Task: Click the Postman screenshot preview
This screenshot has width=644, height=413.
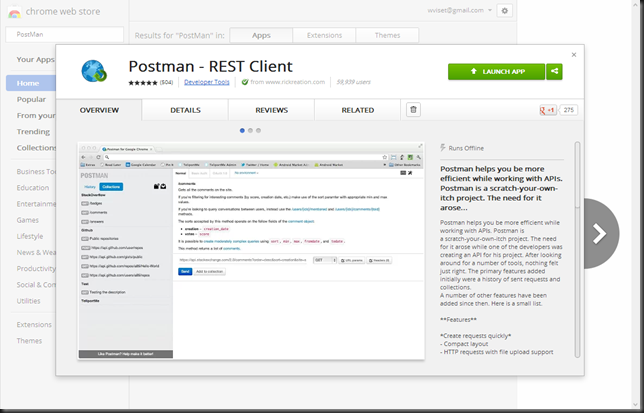Action: [251, 251]
